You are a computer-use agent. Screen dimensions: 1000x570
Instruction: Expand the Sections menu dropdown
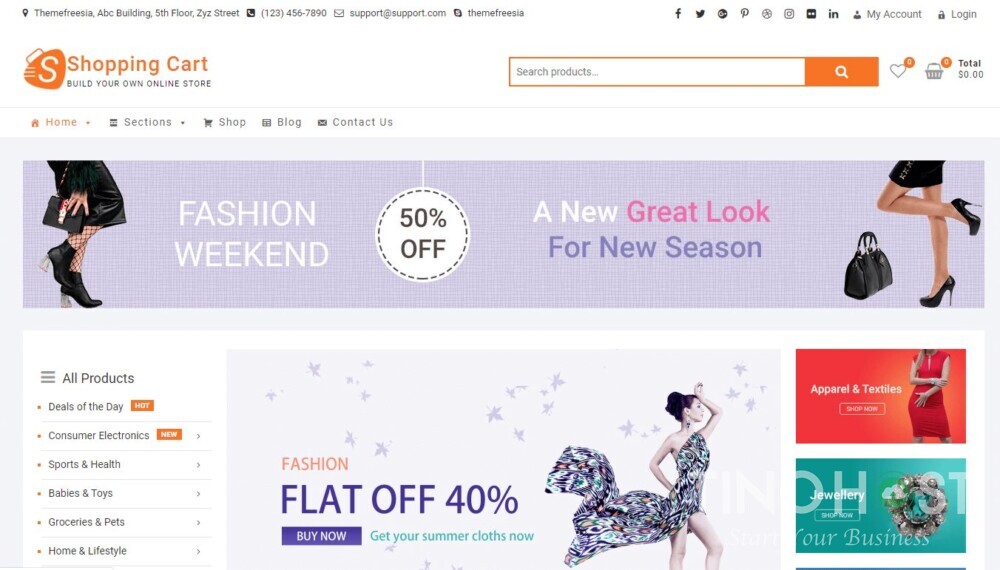147,122
